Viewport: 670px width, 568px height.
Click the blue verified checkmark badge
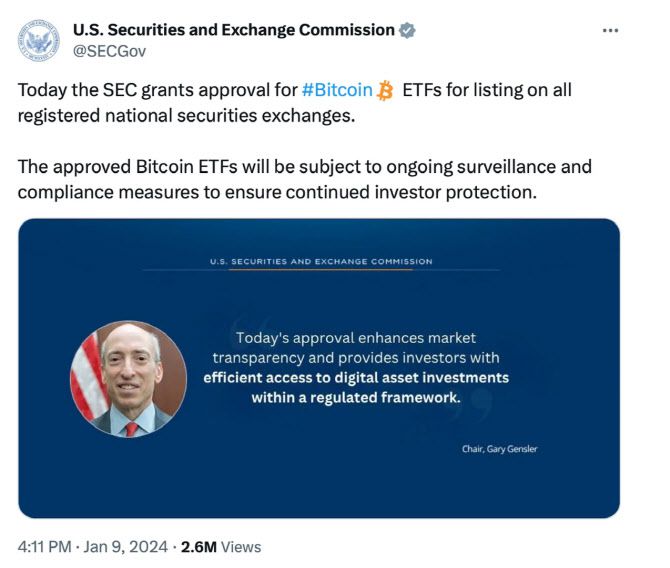click(x=407, y=30)
